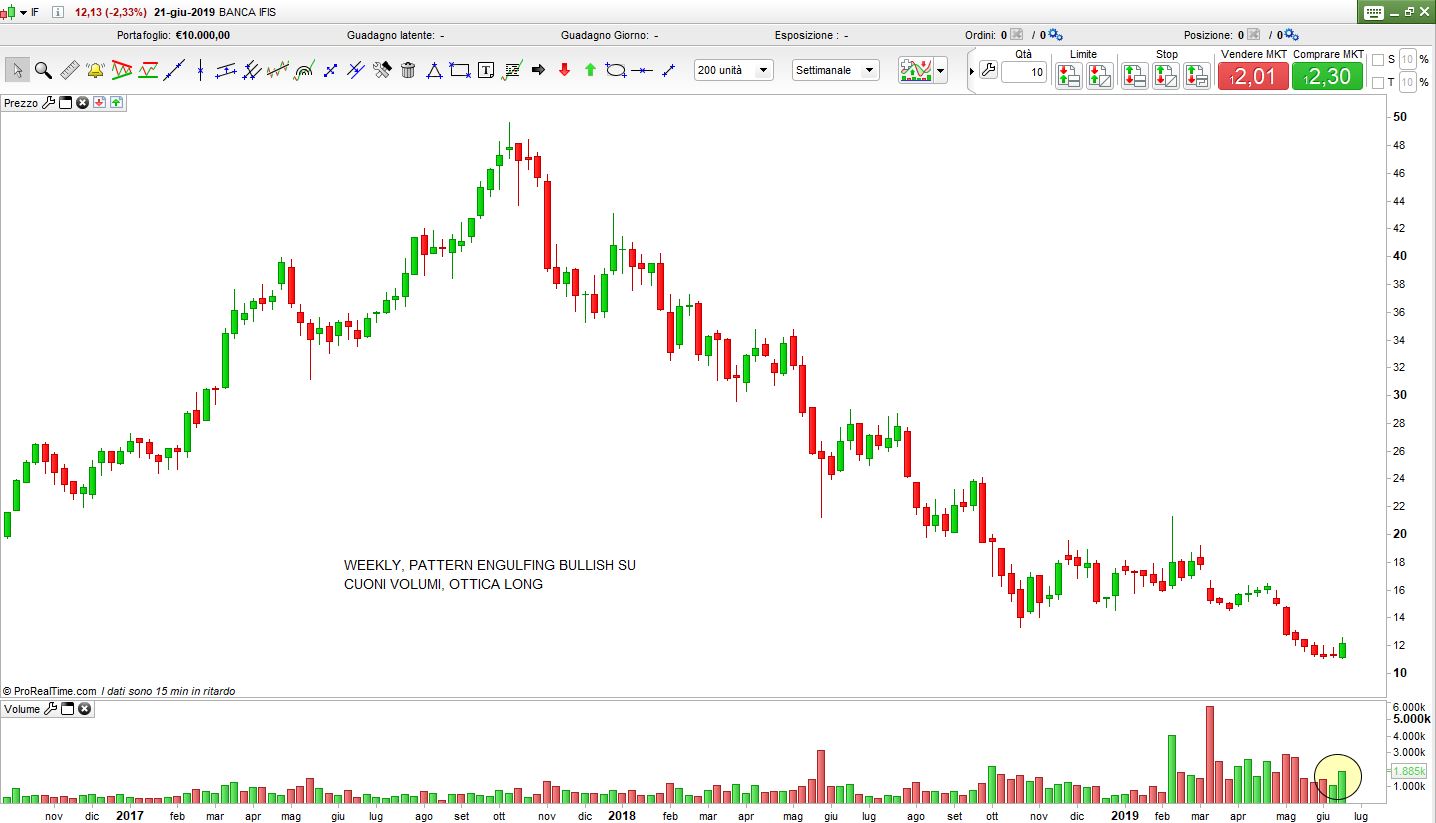Choose the text annotation tool
Image resolution: width=1436 pixels, height=823 pixels.
[486, 70]
